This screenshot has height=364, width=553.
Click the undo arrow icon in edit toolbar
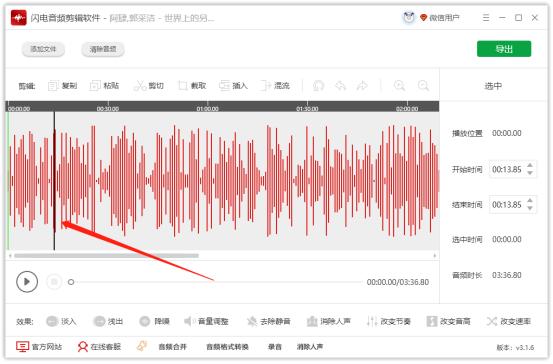tap(340, 86)
